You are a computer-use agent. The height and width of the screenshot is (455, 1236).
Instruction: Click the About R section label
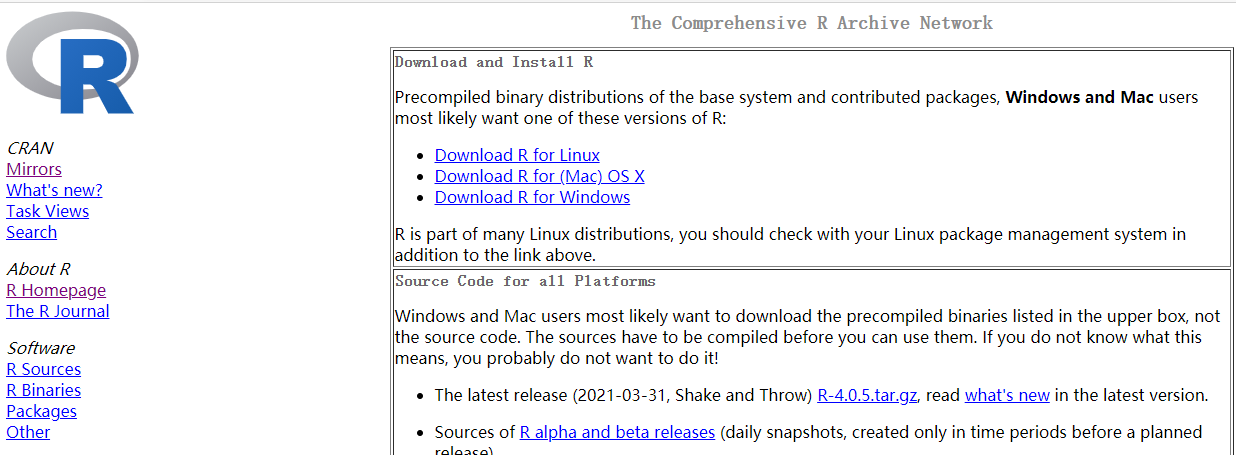point(38,269)
